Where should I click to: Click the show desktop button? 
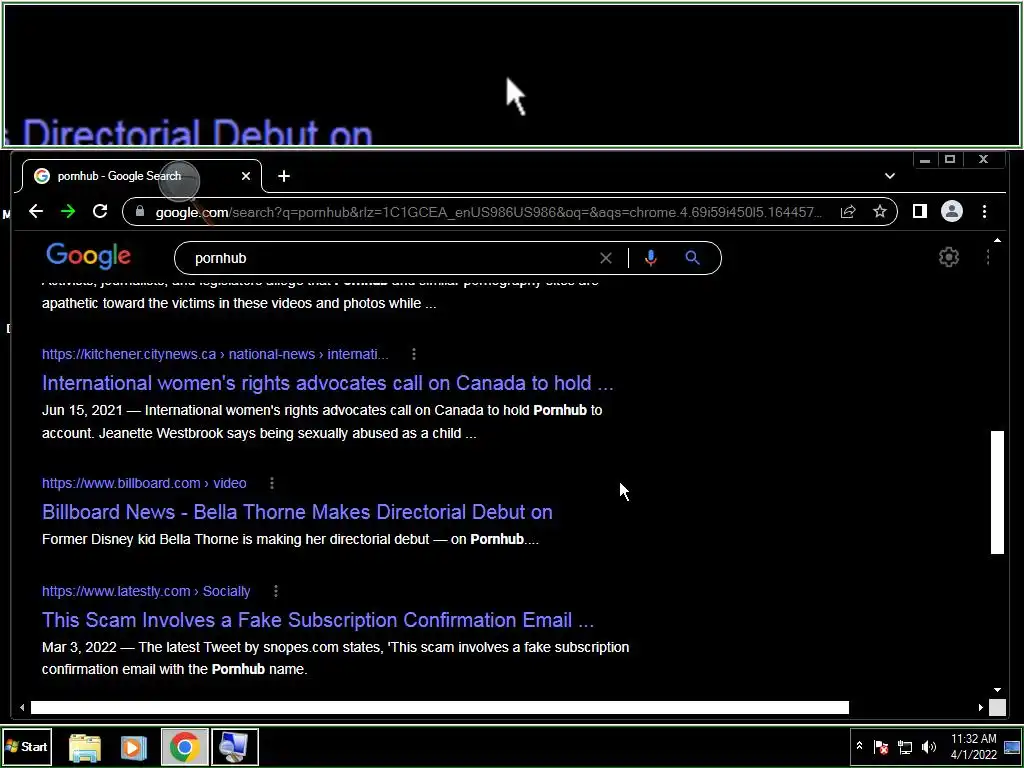1012,746
